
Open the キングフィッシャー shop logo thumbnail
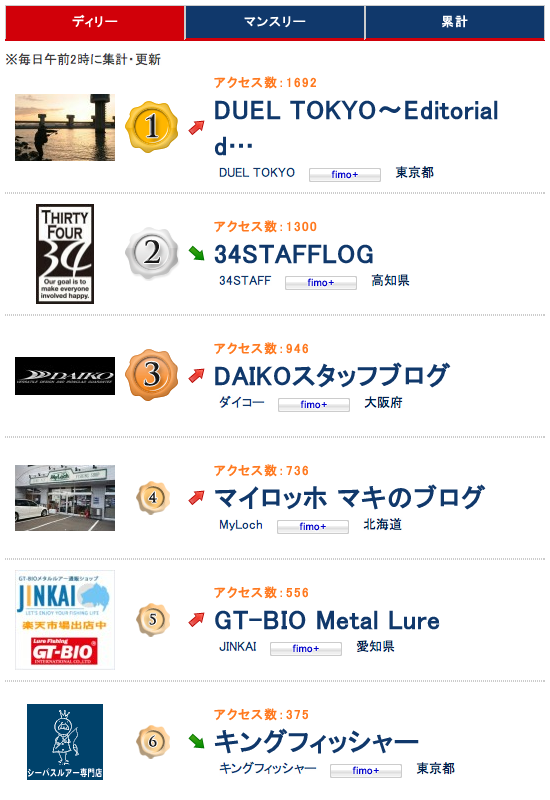(65, 742)
